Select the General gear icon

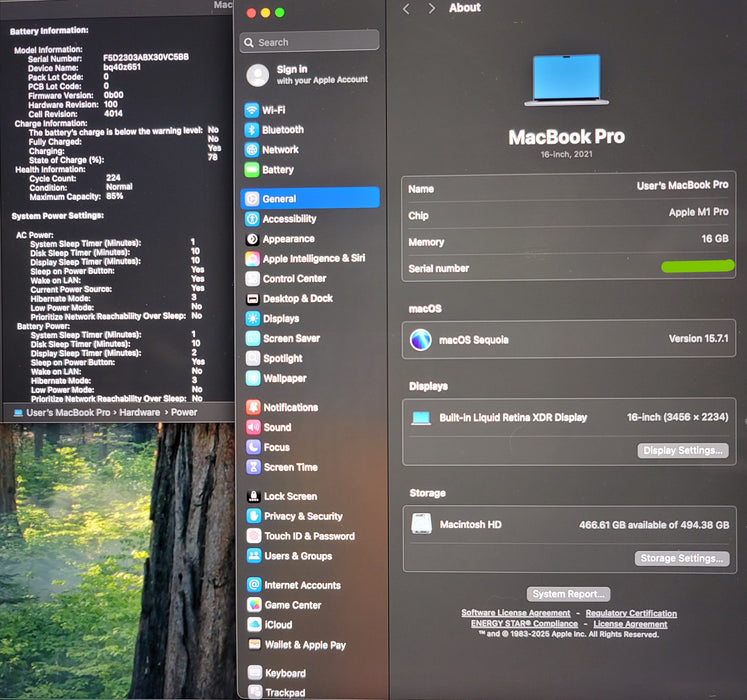pyautogui.click(x=252, y=199)
